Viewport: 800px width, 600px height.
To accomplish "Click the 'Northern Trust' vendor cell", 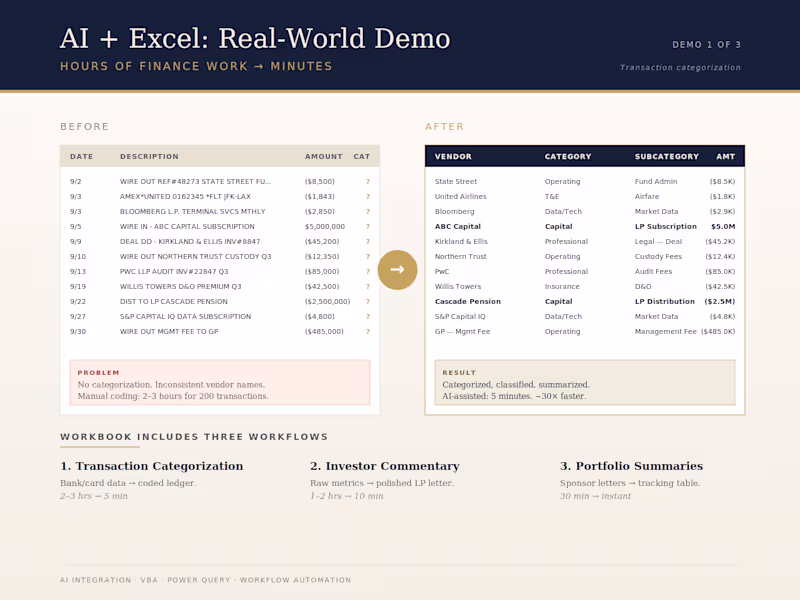I will (x=461, y=257).
